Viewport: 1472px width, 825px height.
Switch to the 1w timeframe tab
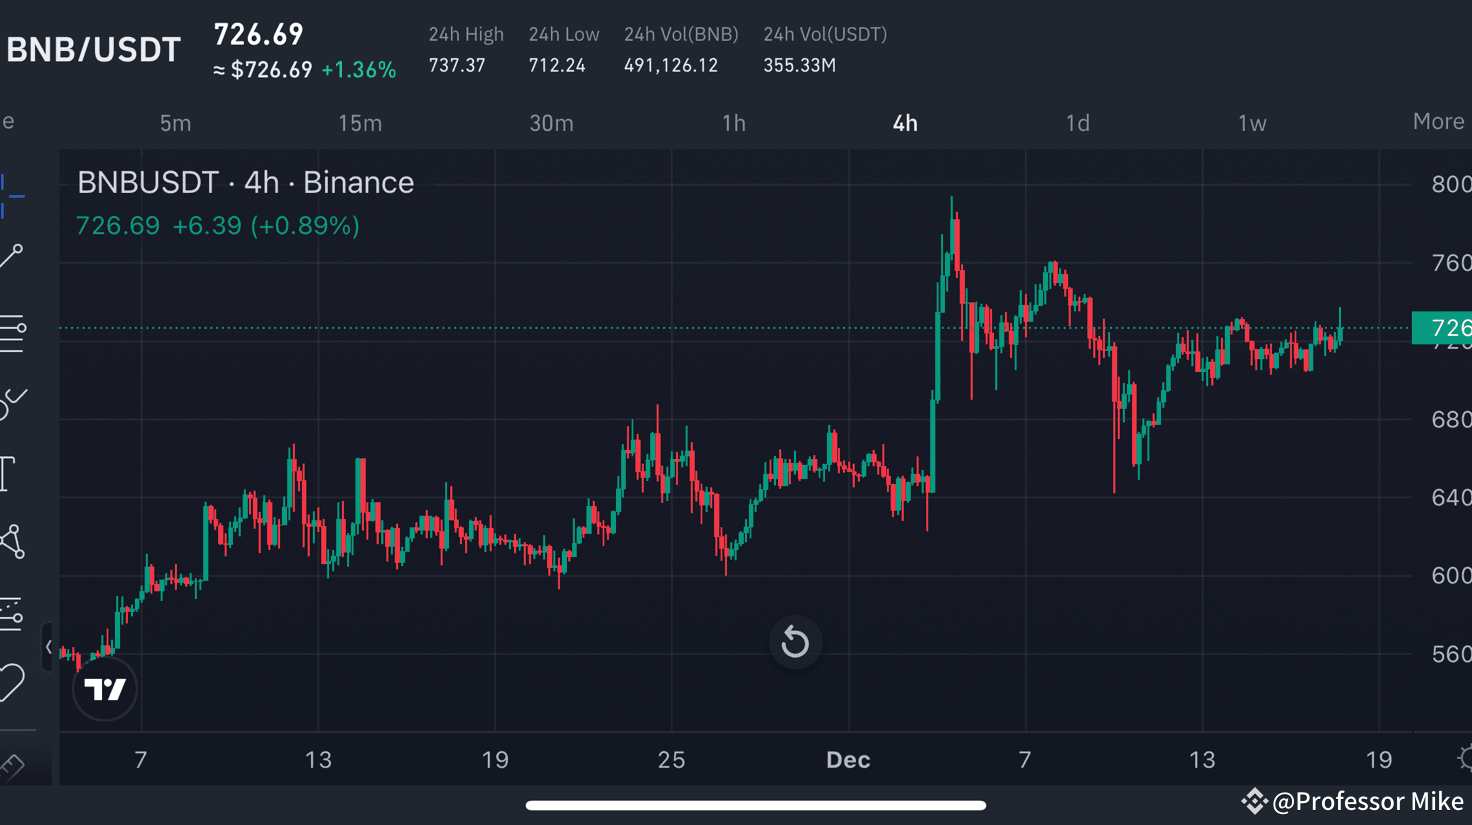point(1252,122)
